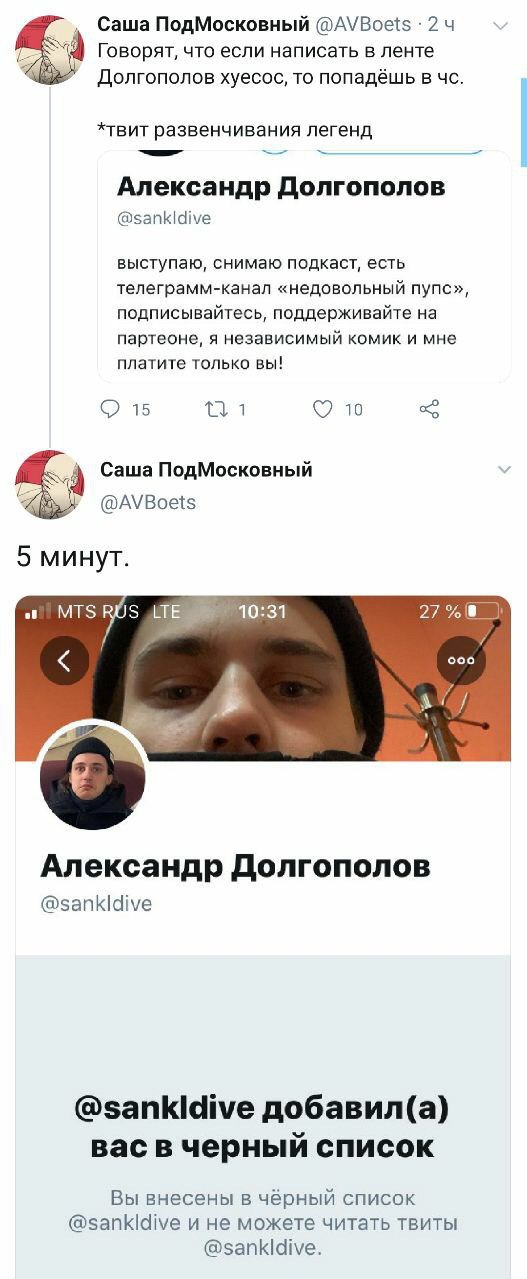Expand the second tweet's chevron menu
Screen dimensions: 527x1279
coord(503,470)
